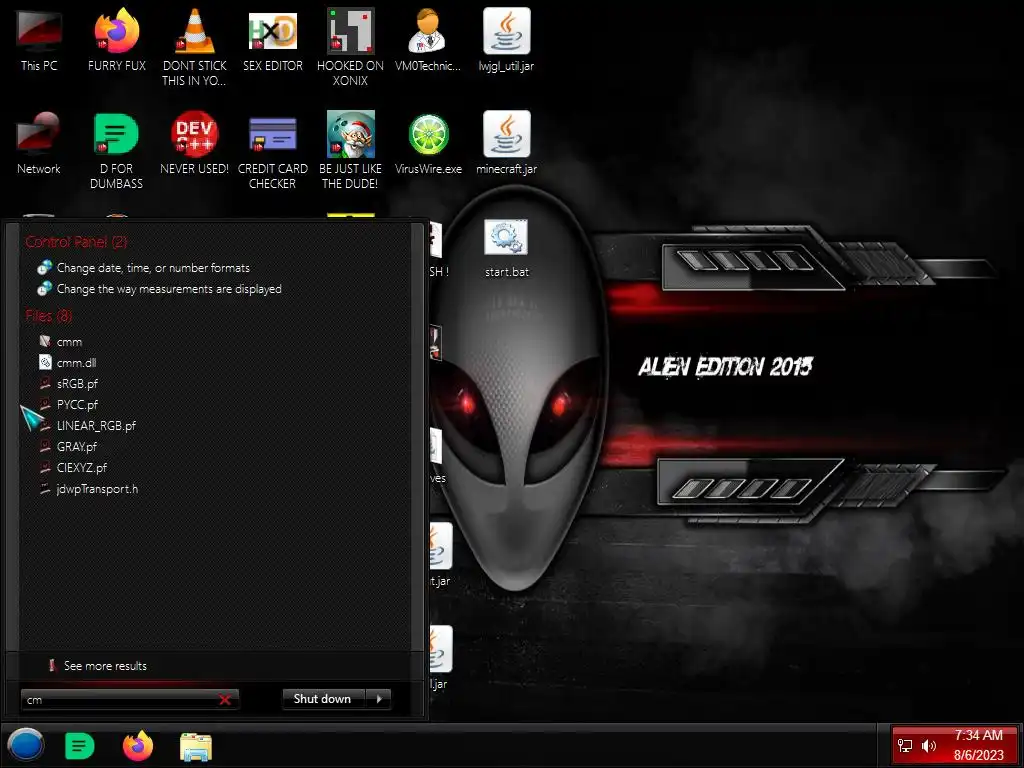This screenshot has height=768, width=1024.
Task: Open the FURRY FUX Firefox desktop icon
Action: 116,40
